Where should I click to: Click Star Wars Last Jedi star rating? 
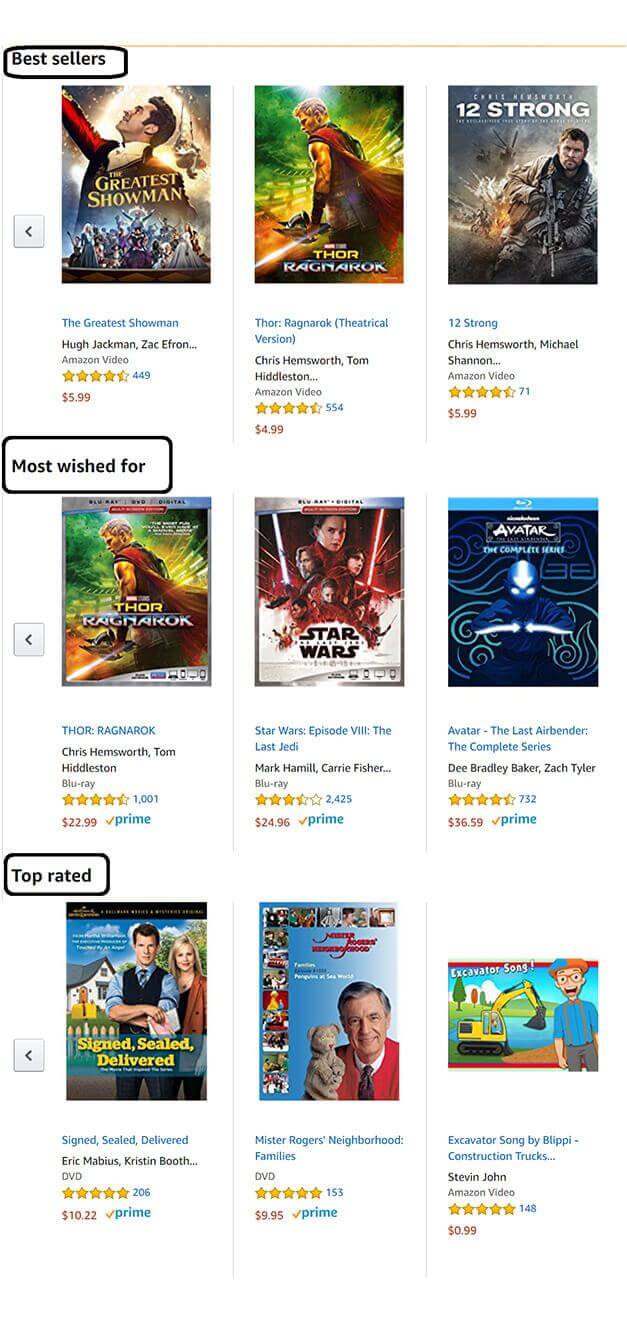(x=288, y=799)
